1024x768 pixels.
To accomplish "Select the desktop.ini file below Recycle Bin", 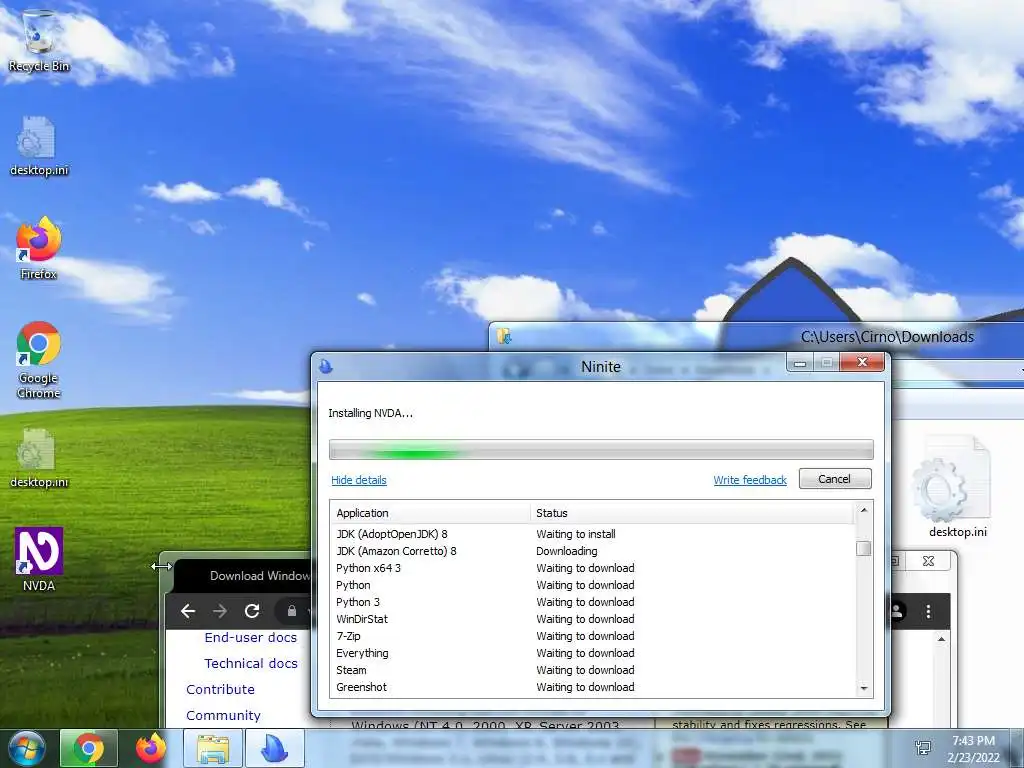I will 39,146.
